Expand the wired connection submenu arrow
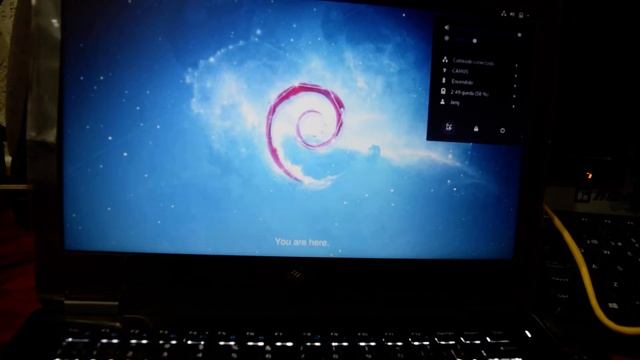The height and width of the screenshot is (360, 640). point(516,66)
